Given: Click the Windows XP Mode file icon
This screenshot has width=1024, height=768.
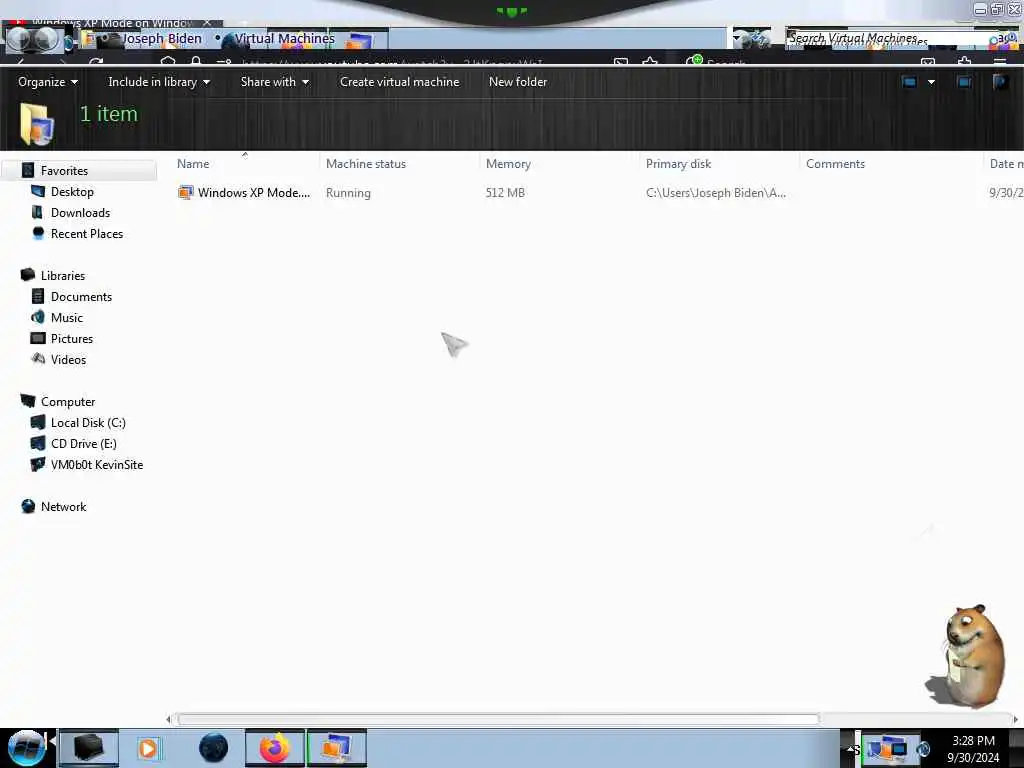Looking at the screenshot, I should tap(185, 192).
